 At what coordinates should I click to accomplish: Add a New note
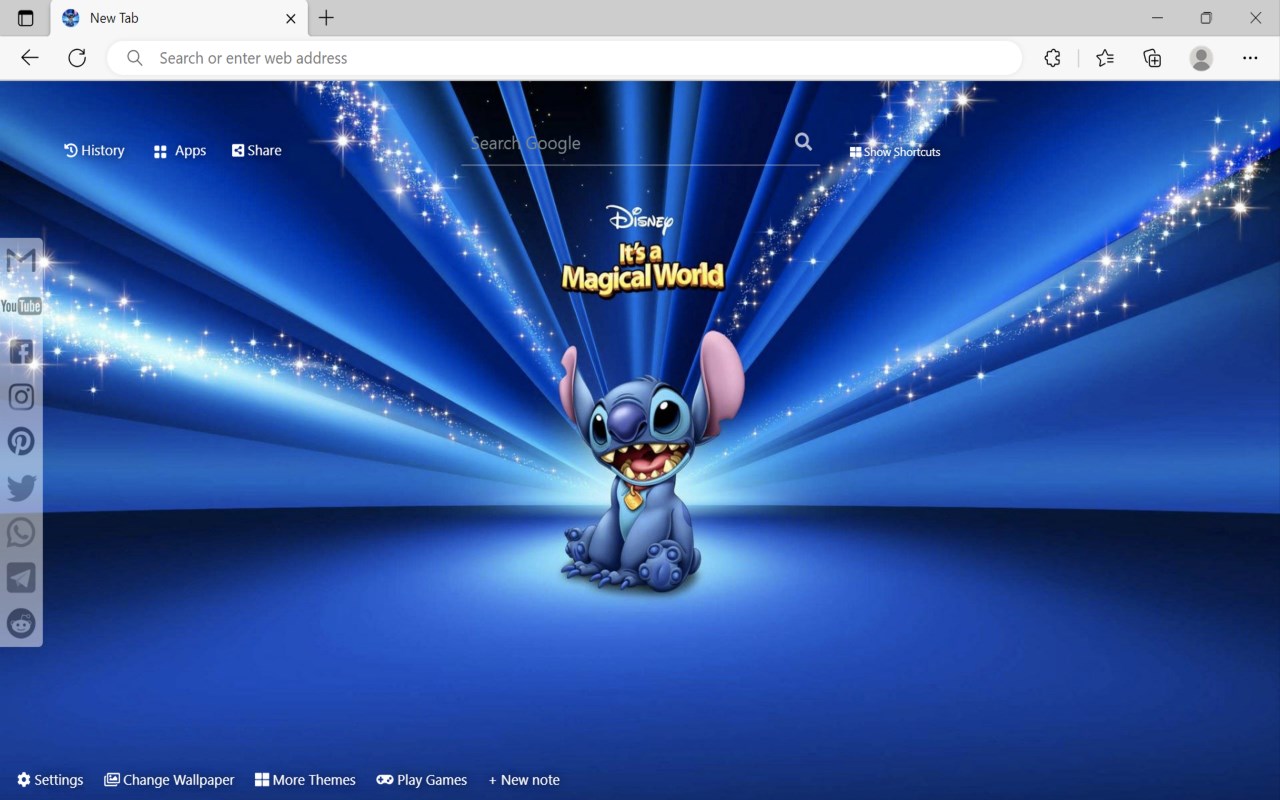[524, 780]
